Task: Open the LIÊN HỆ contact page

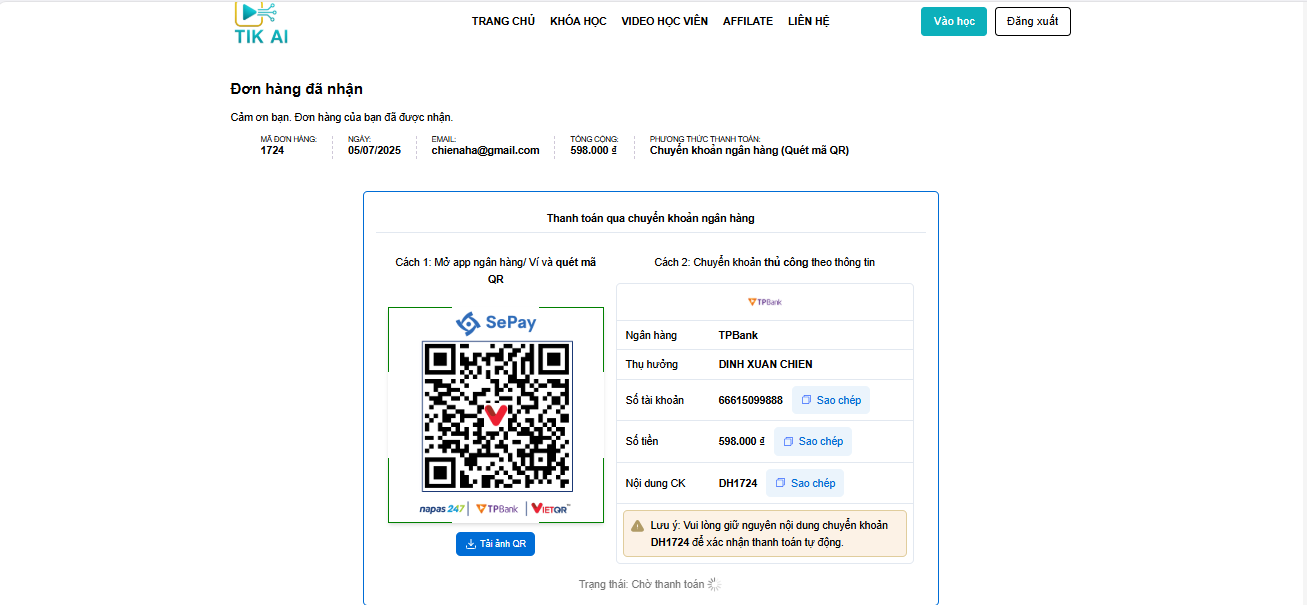Action: [x=808, y=21]
